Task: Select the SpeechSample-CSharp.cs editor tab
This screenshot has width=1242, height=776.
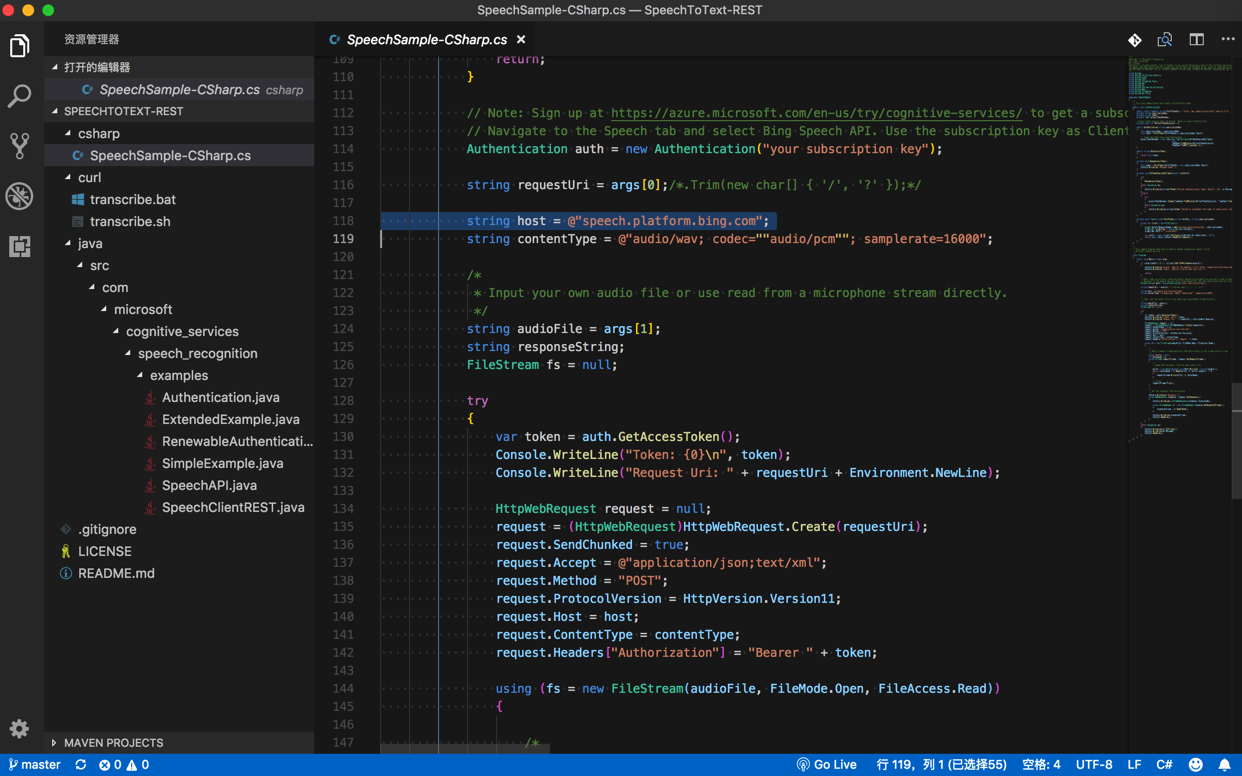Action: click(x=426, y=40)
